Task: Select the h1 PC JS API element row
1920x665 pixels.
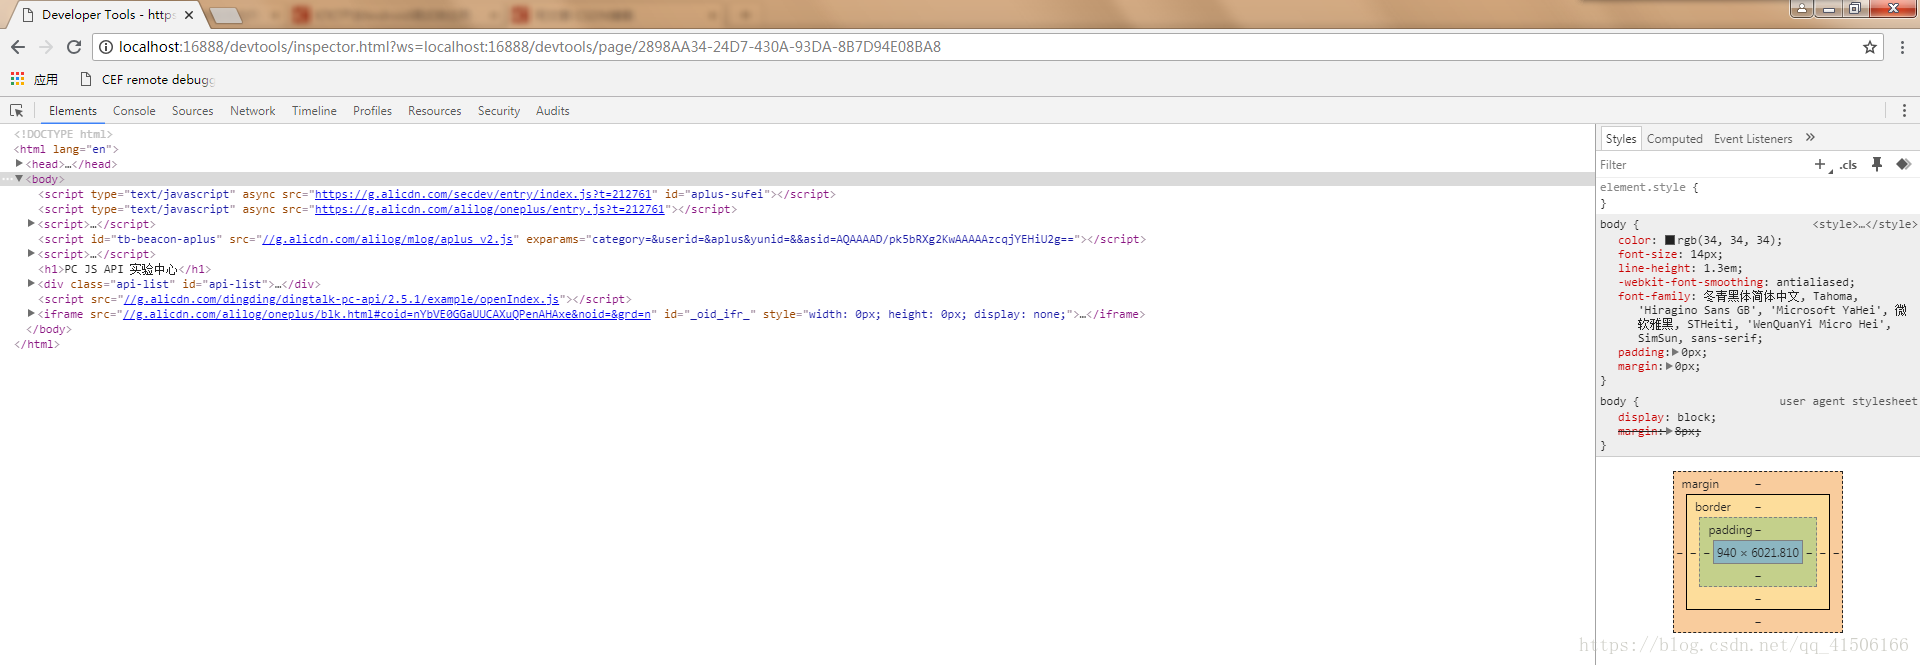Action: [x=125, y=269]
